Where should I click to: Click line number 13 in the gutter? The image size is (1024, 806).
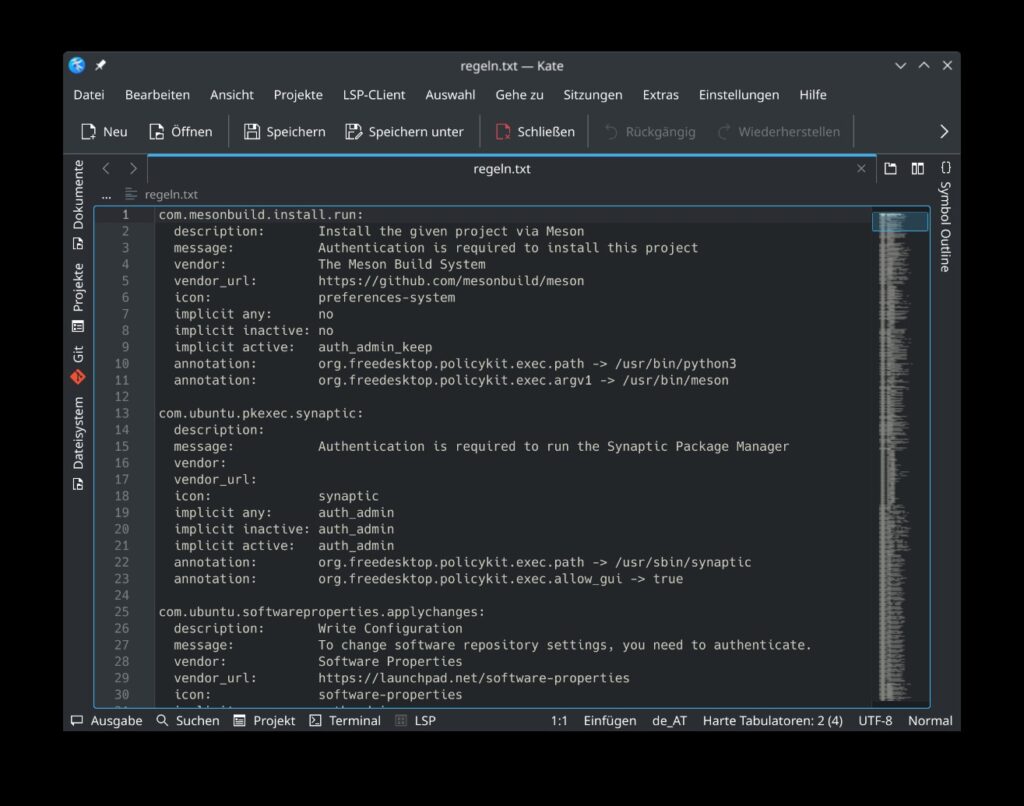[121, 413]
